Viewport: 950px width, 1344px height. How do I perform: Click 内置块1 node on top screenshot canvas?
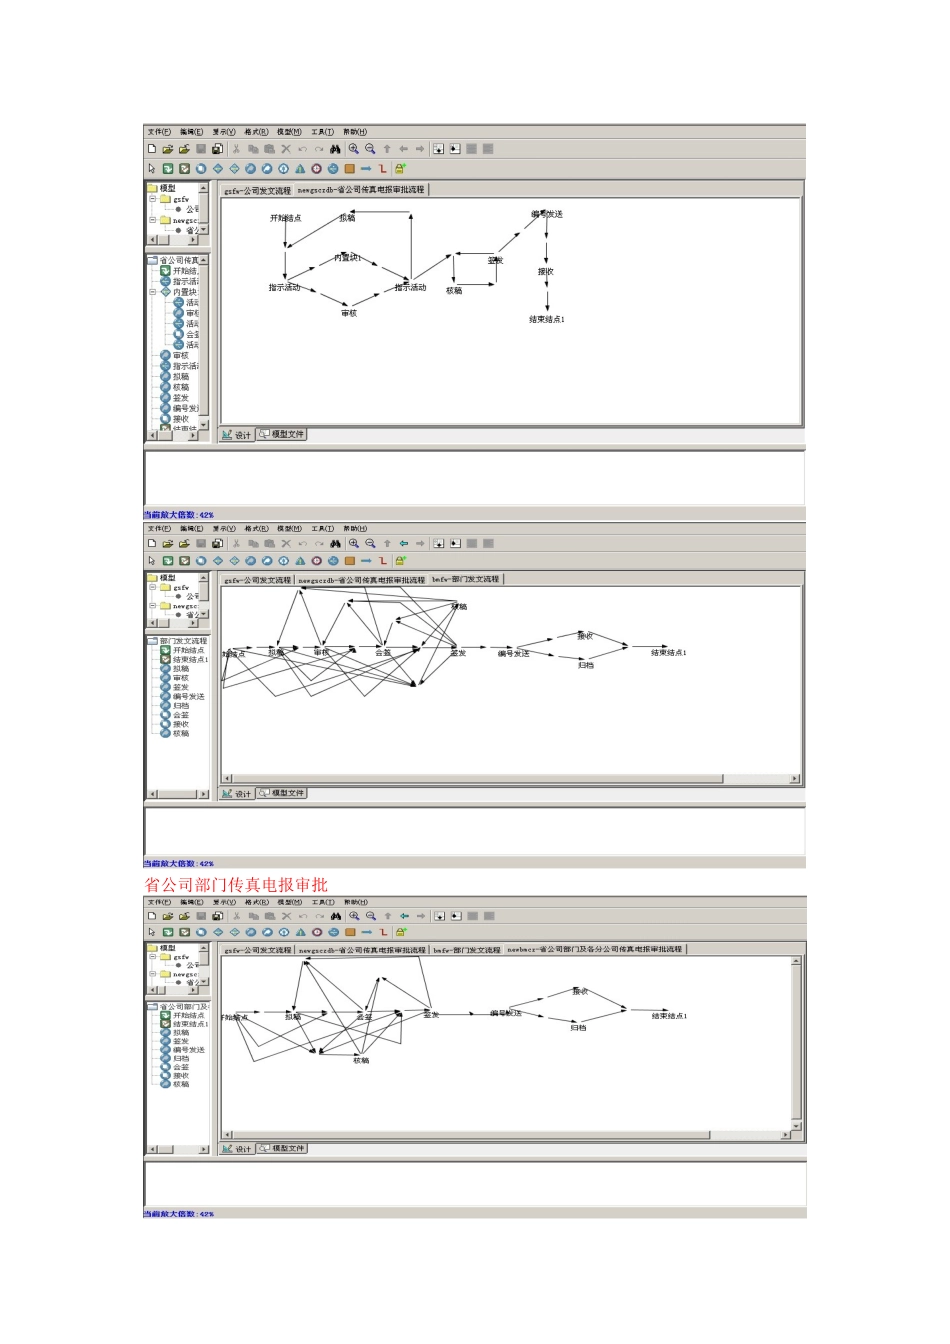coord(347,258)
